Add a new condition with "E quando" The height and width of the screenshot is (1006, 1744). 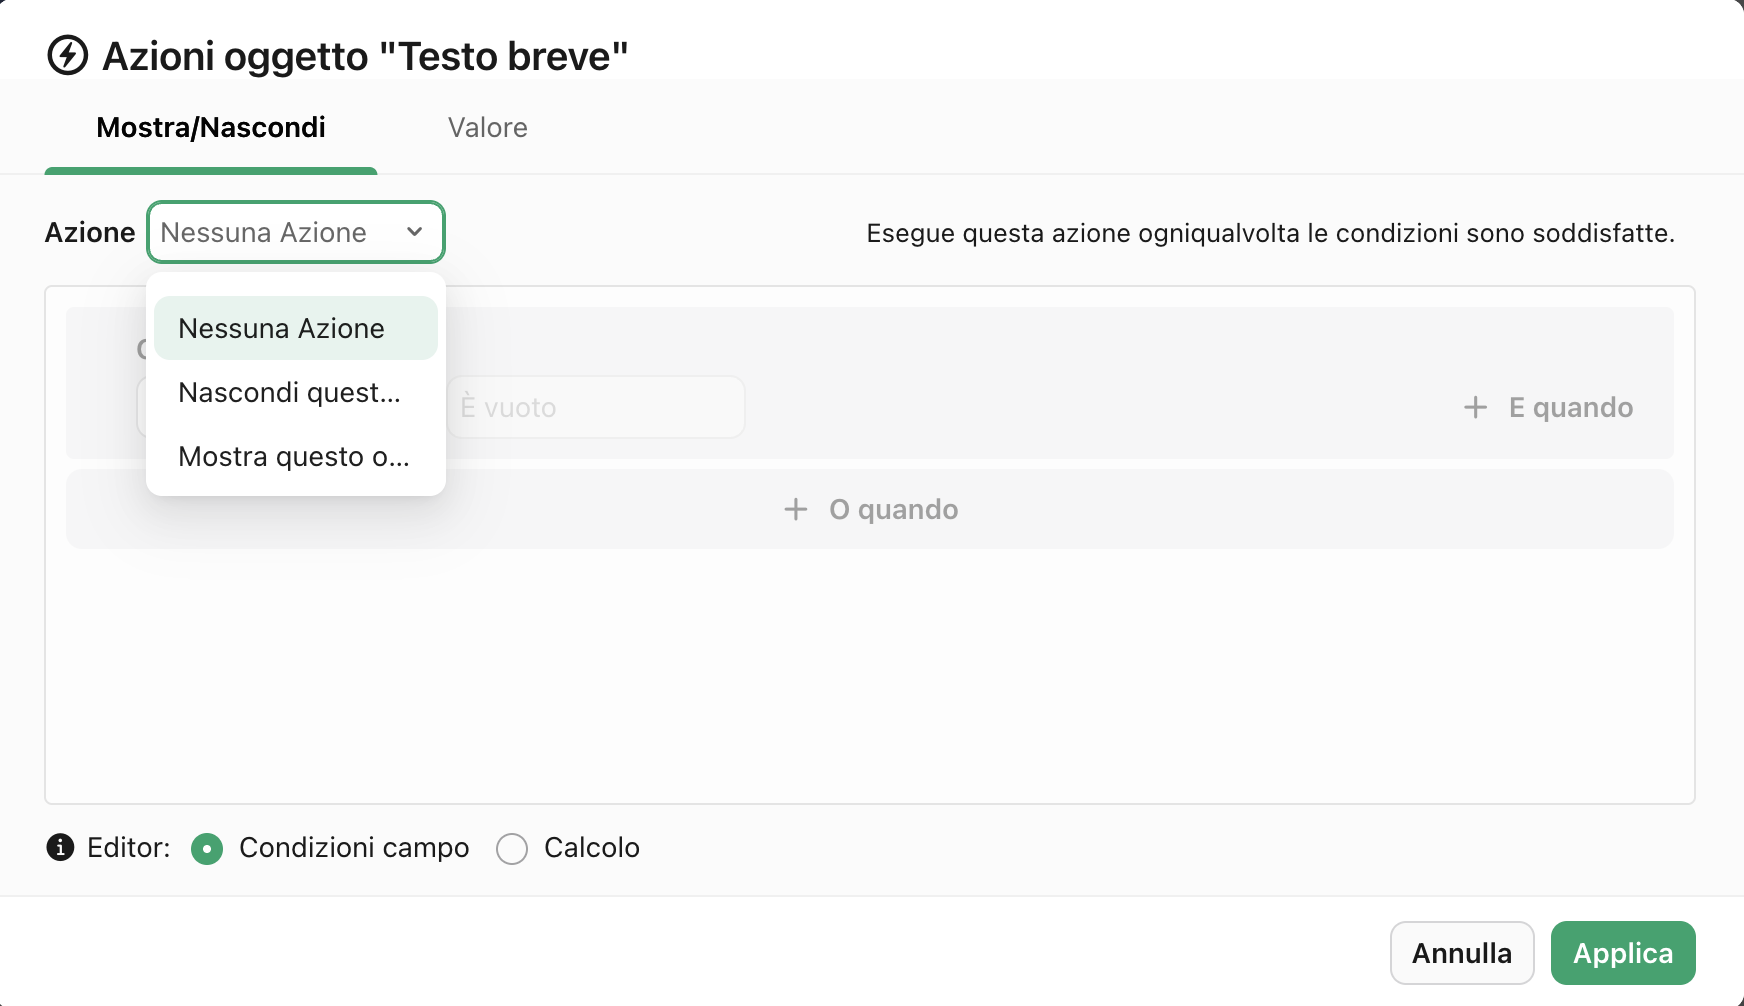coord(1546,407)
